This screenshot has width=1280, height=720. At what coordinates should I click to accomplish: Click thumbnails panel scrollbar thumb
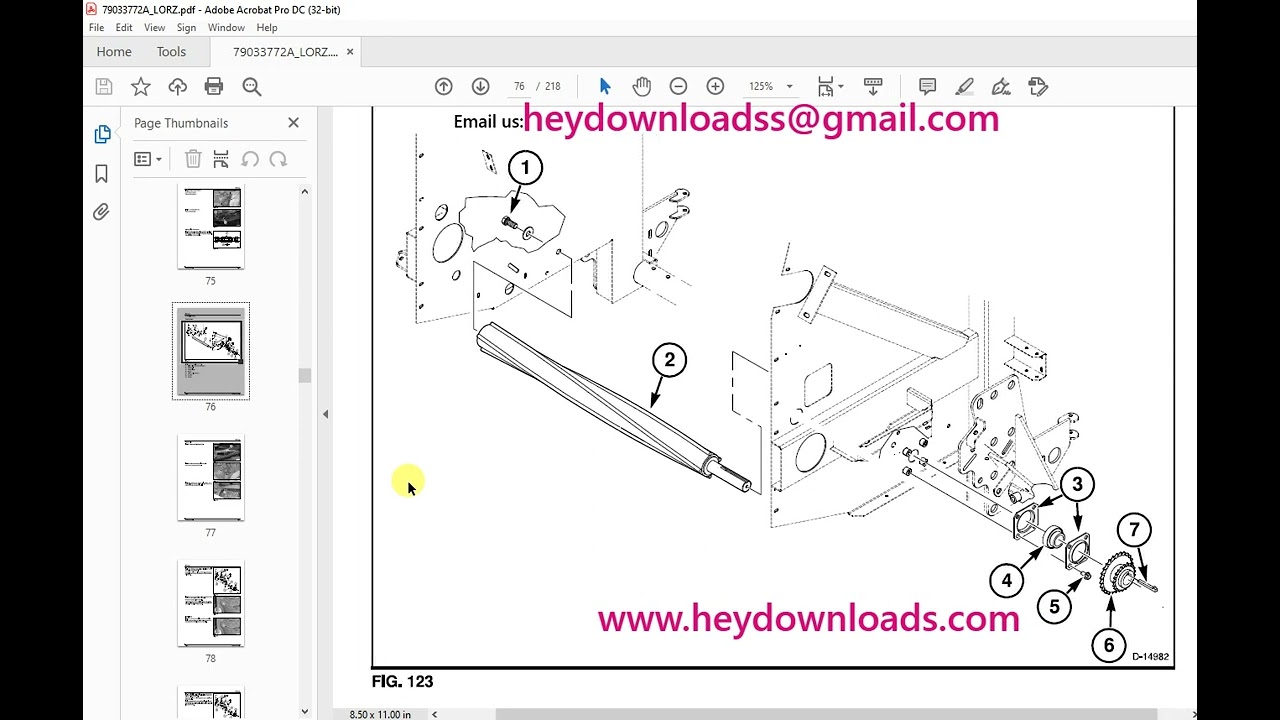[x=305, y=375]
